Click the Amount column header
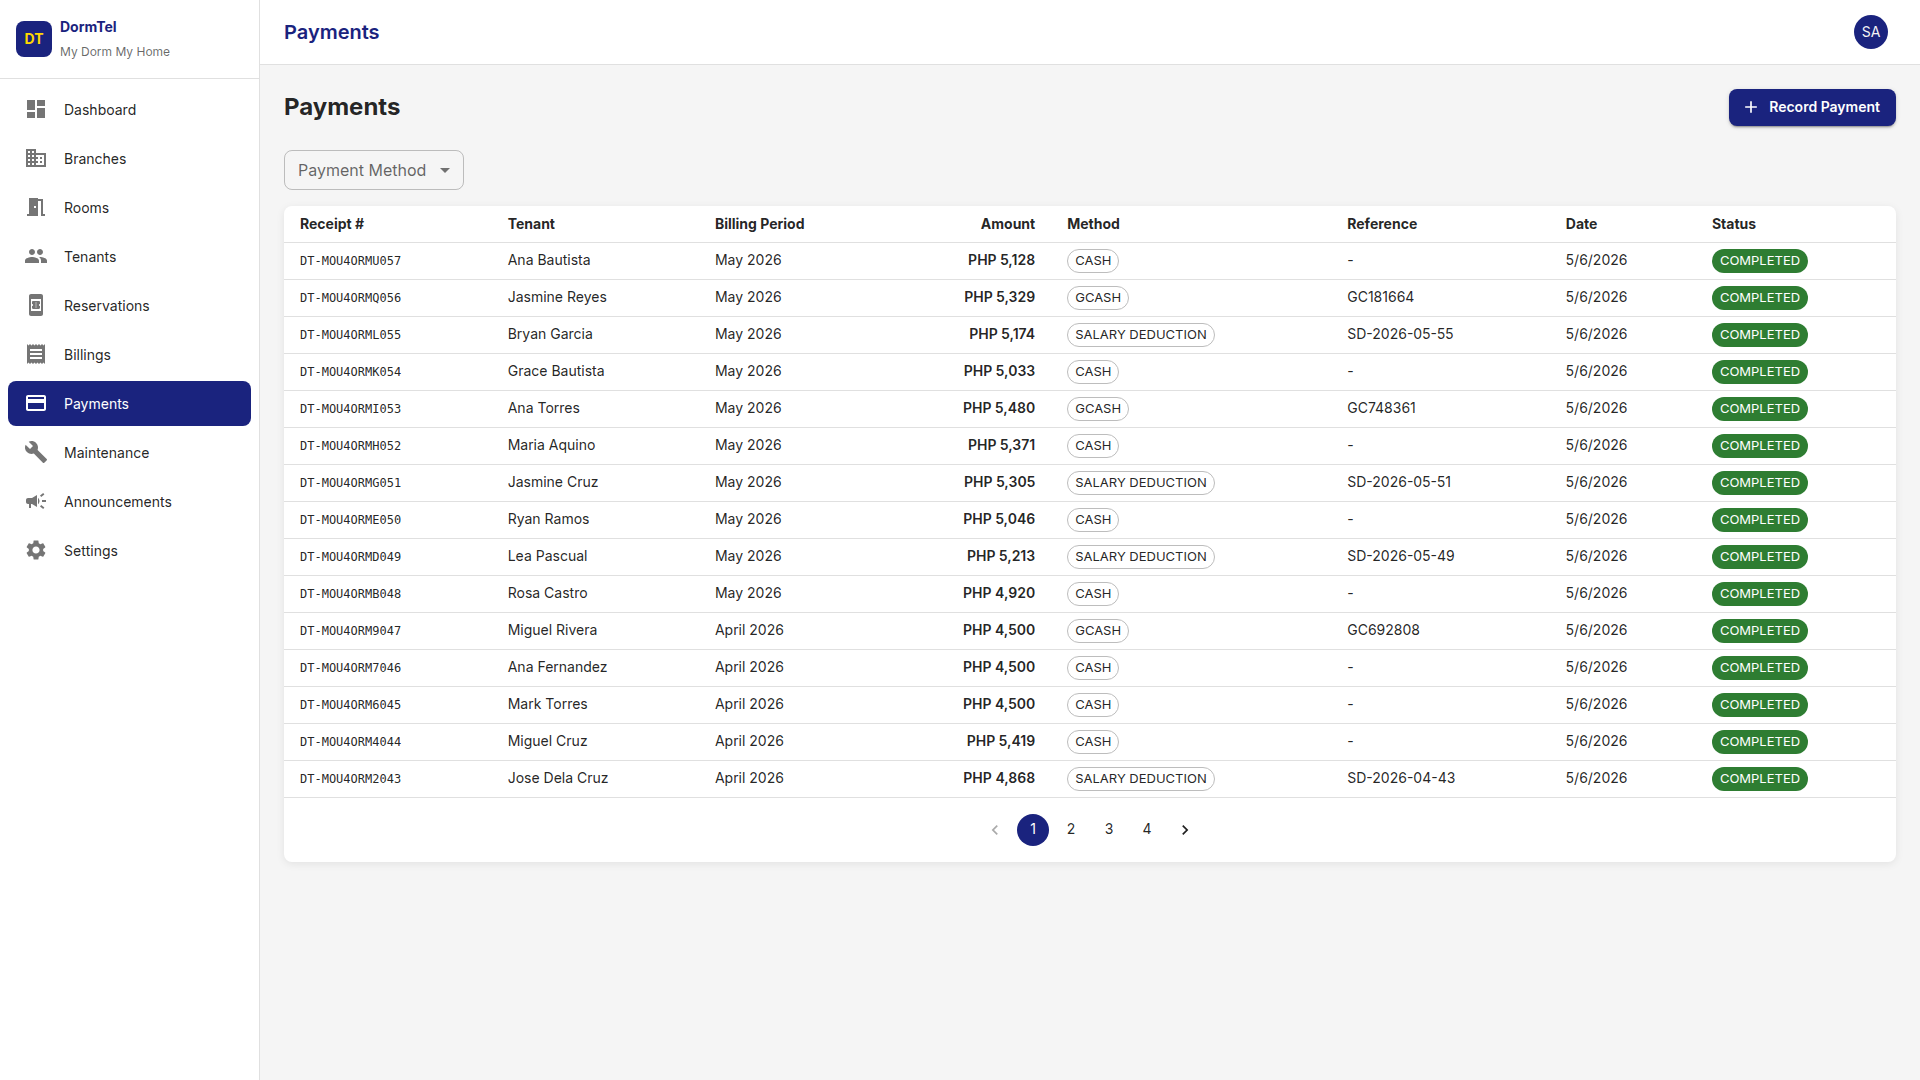 pyautogui.click(x=1007, y=224)
